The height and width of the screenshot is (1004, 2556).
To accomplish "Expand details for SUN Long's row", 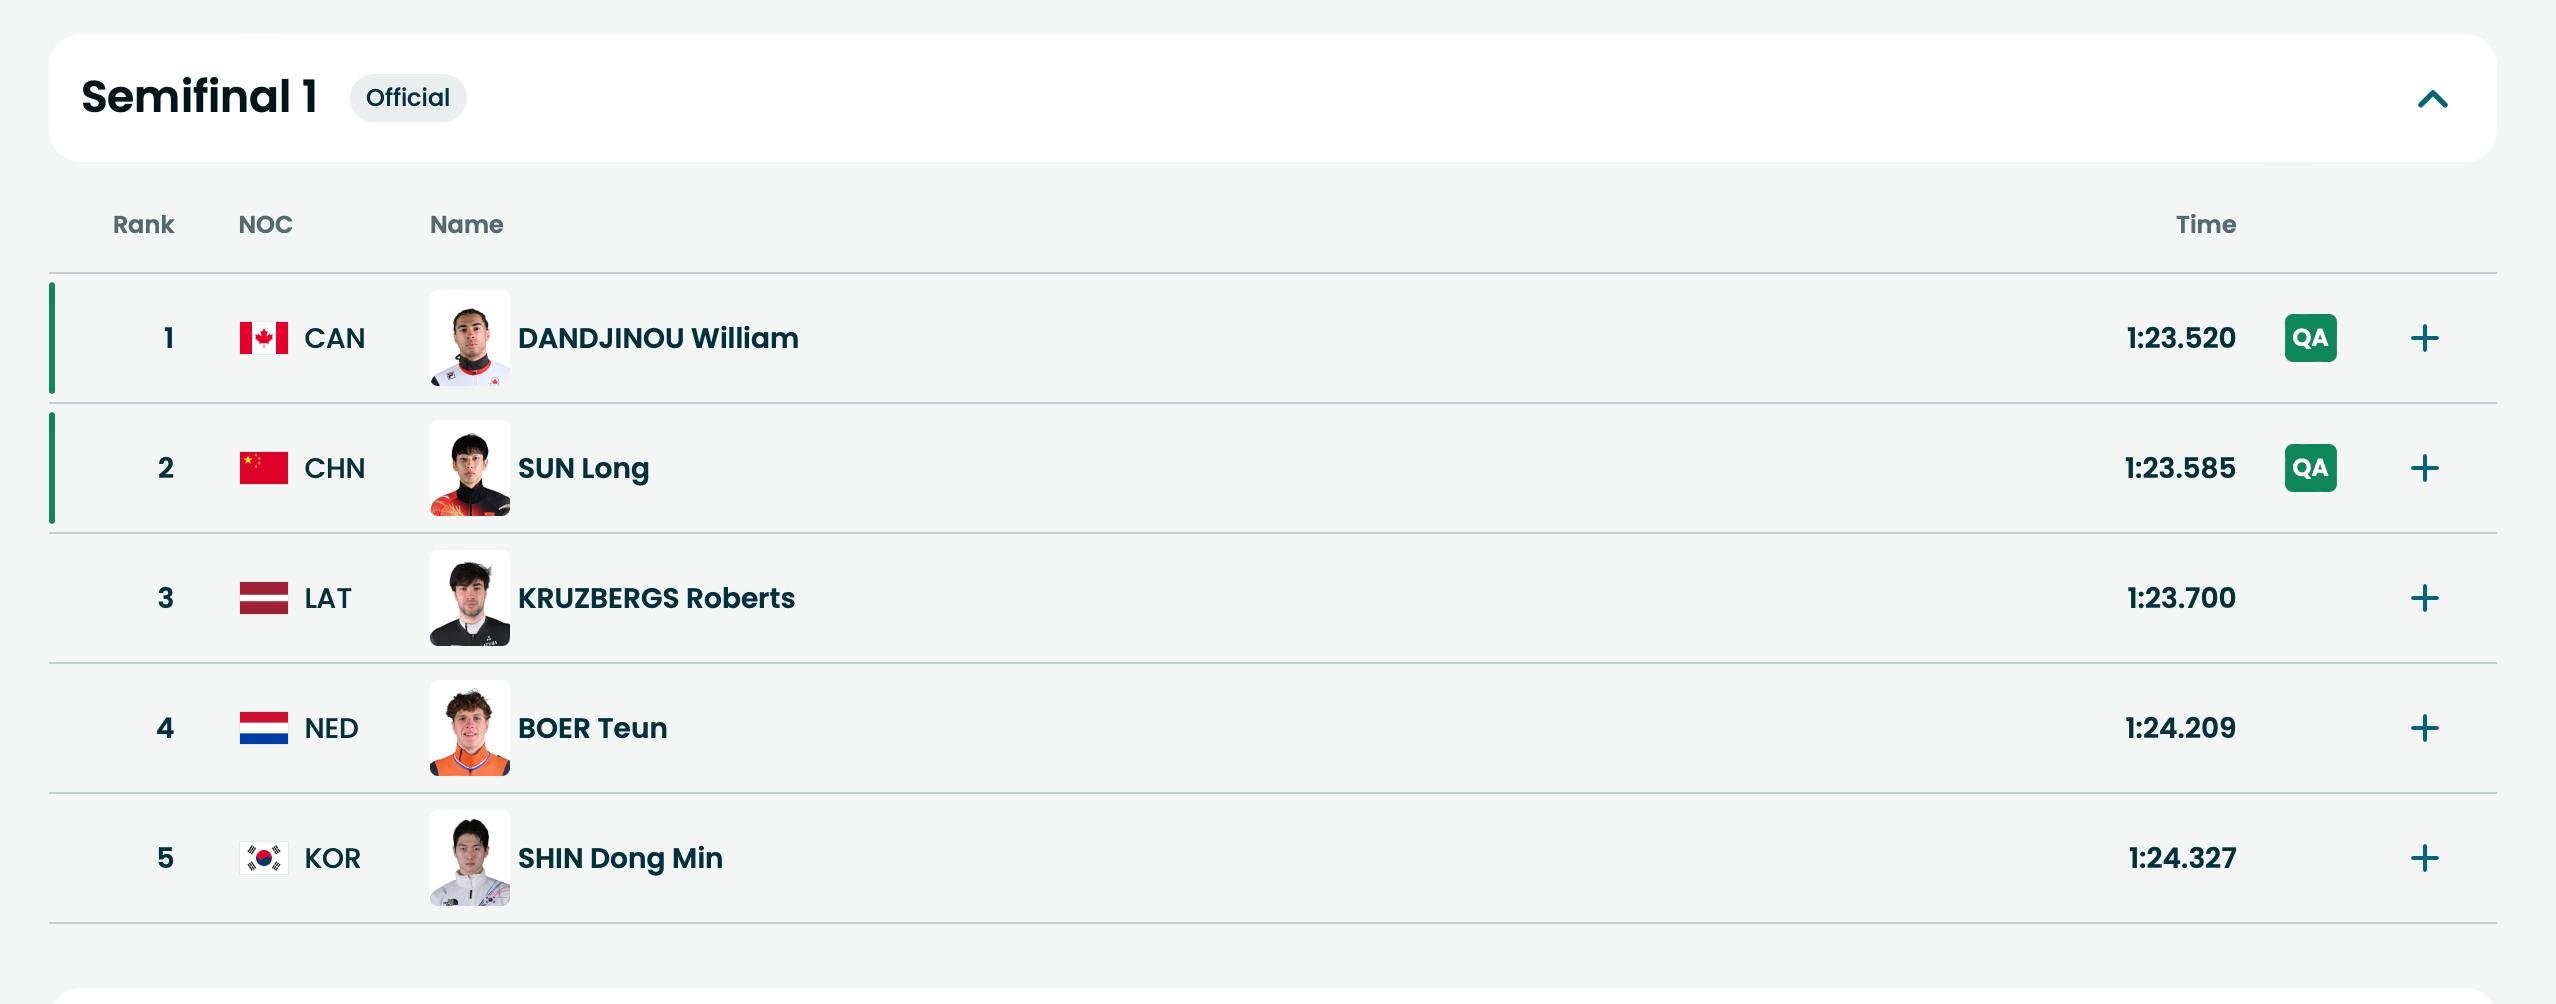I will pos(2424,468).
